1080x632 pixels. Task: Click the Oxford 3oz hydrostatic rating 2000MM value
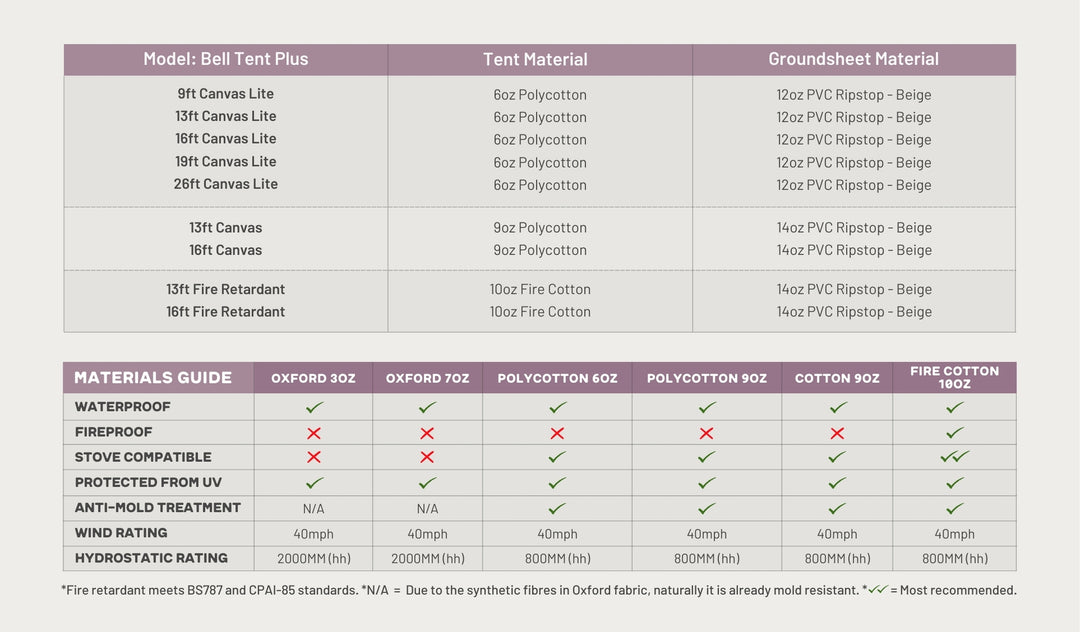click(x=314, y=559)
